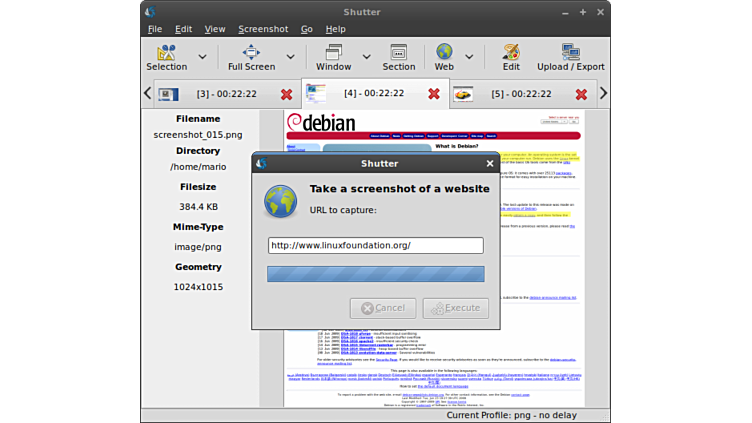Choose the Section capture tool
The width and height of the screenshot is (752, 423).
pos(398,52)
